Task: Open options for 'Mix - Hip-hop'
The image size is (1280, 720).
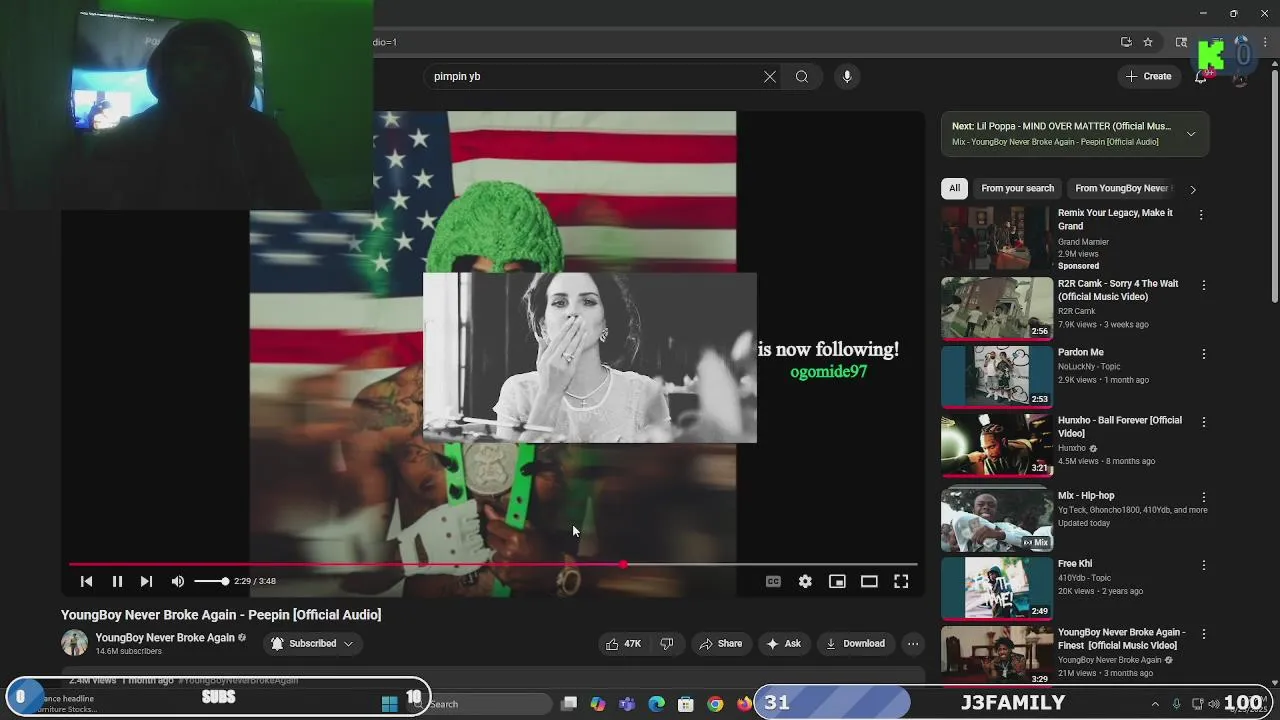Action: coord(1203,497)
